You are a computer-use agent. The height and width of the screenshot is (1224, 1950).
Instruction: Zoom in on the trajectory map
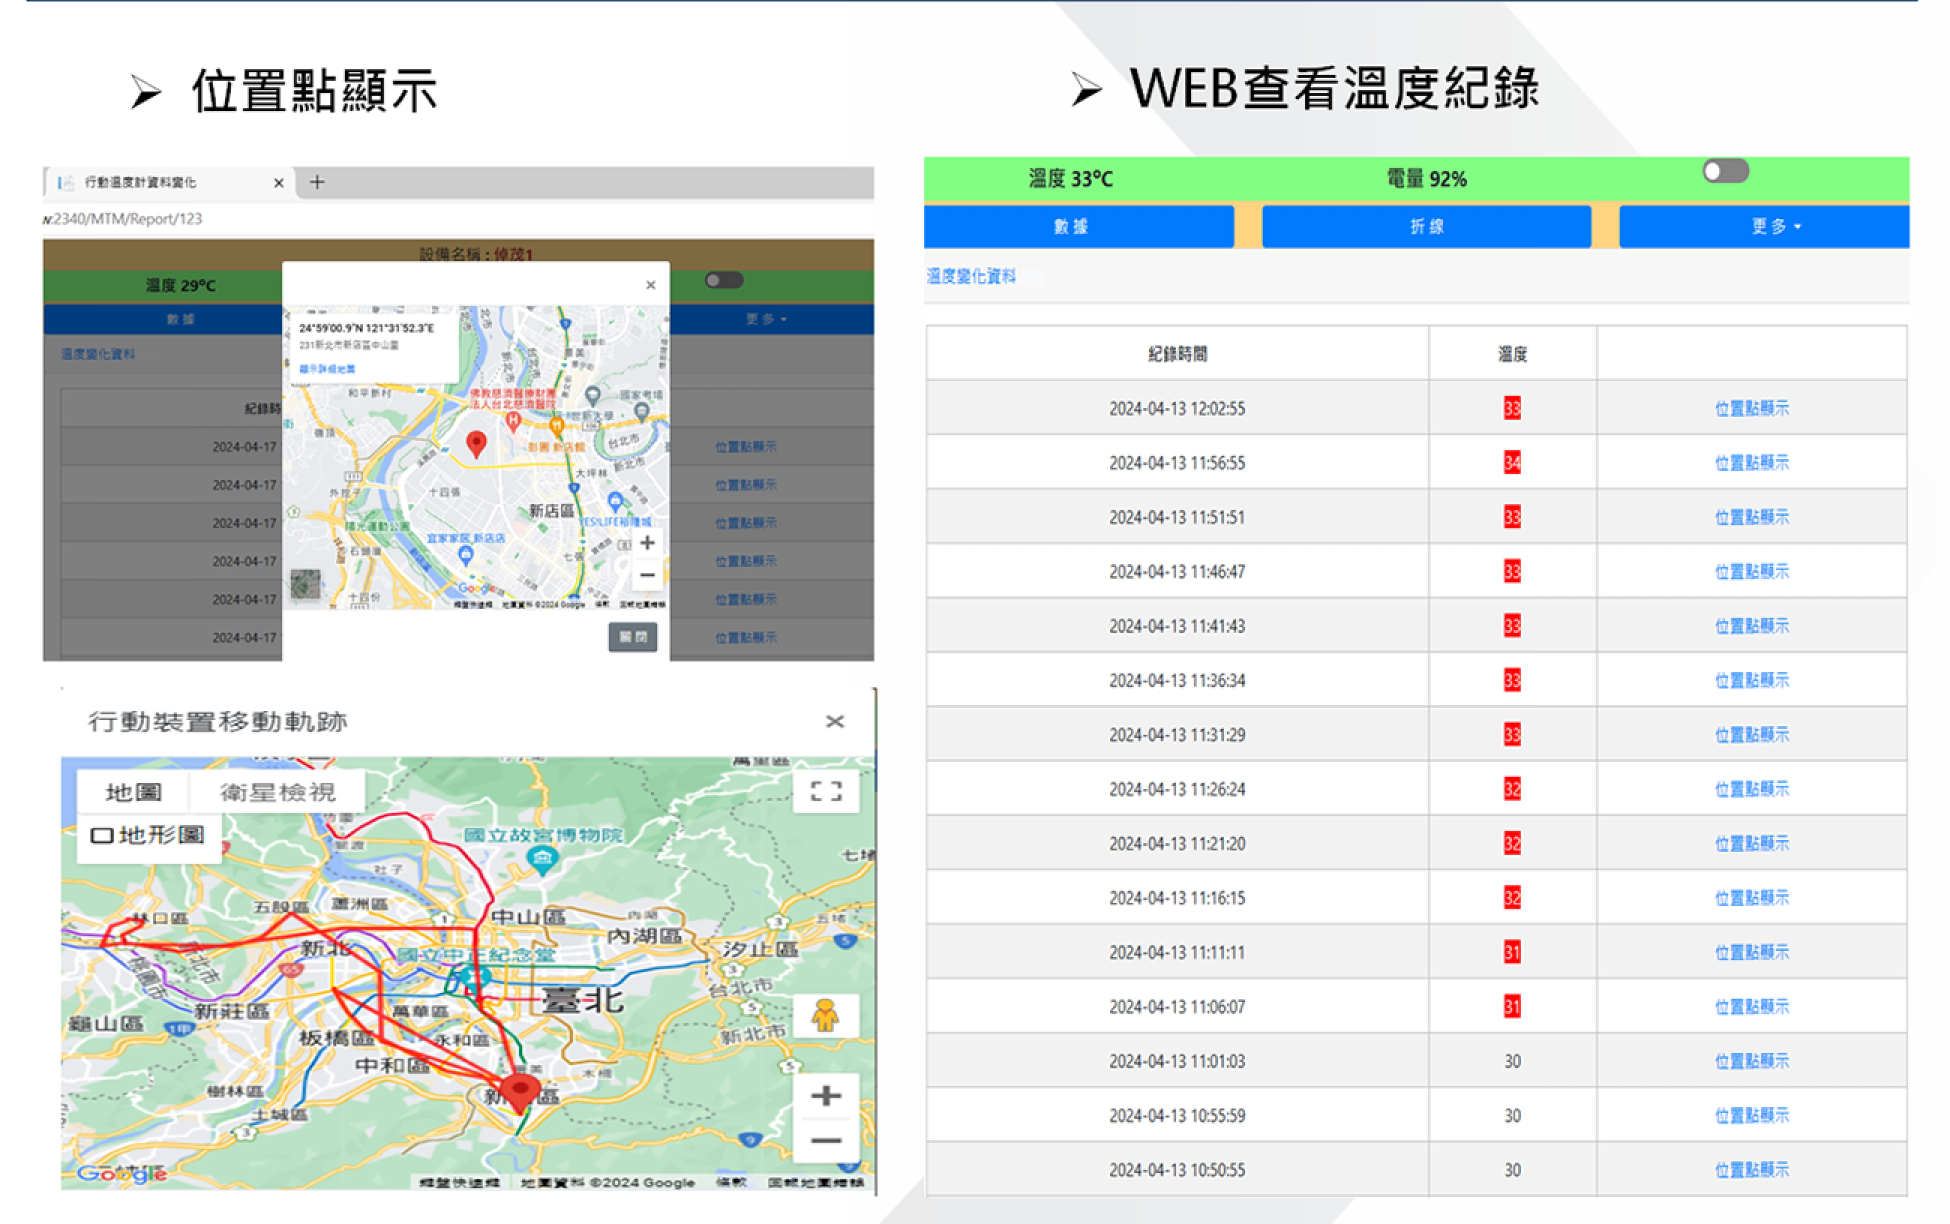pyautogui.click(x=825, y=1096)
